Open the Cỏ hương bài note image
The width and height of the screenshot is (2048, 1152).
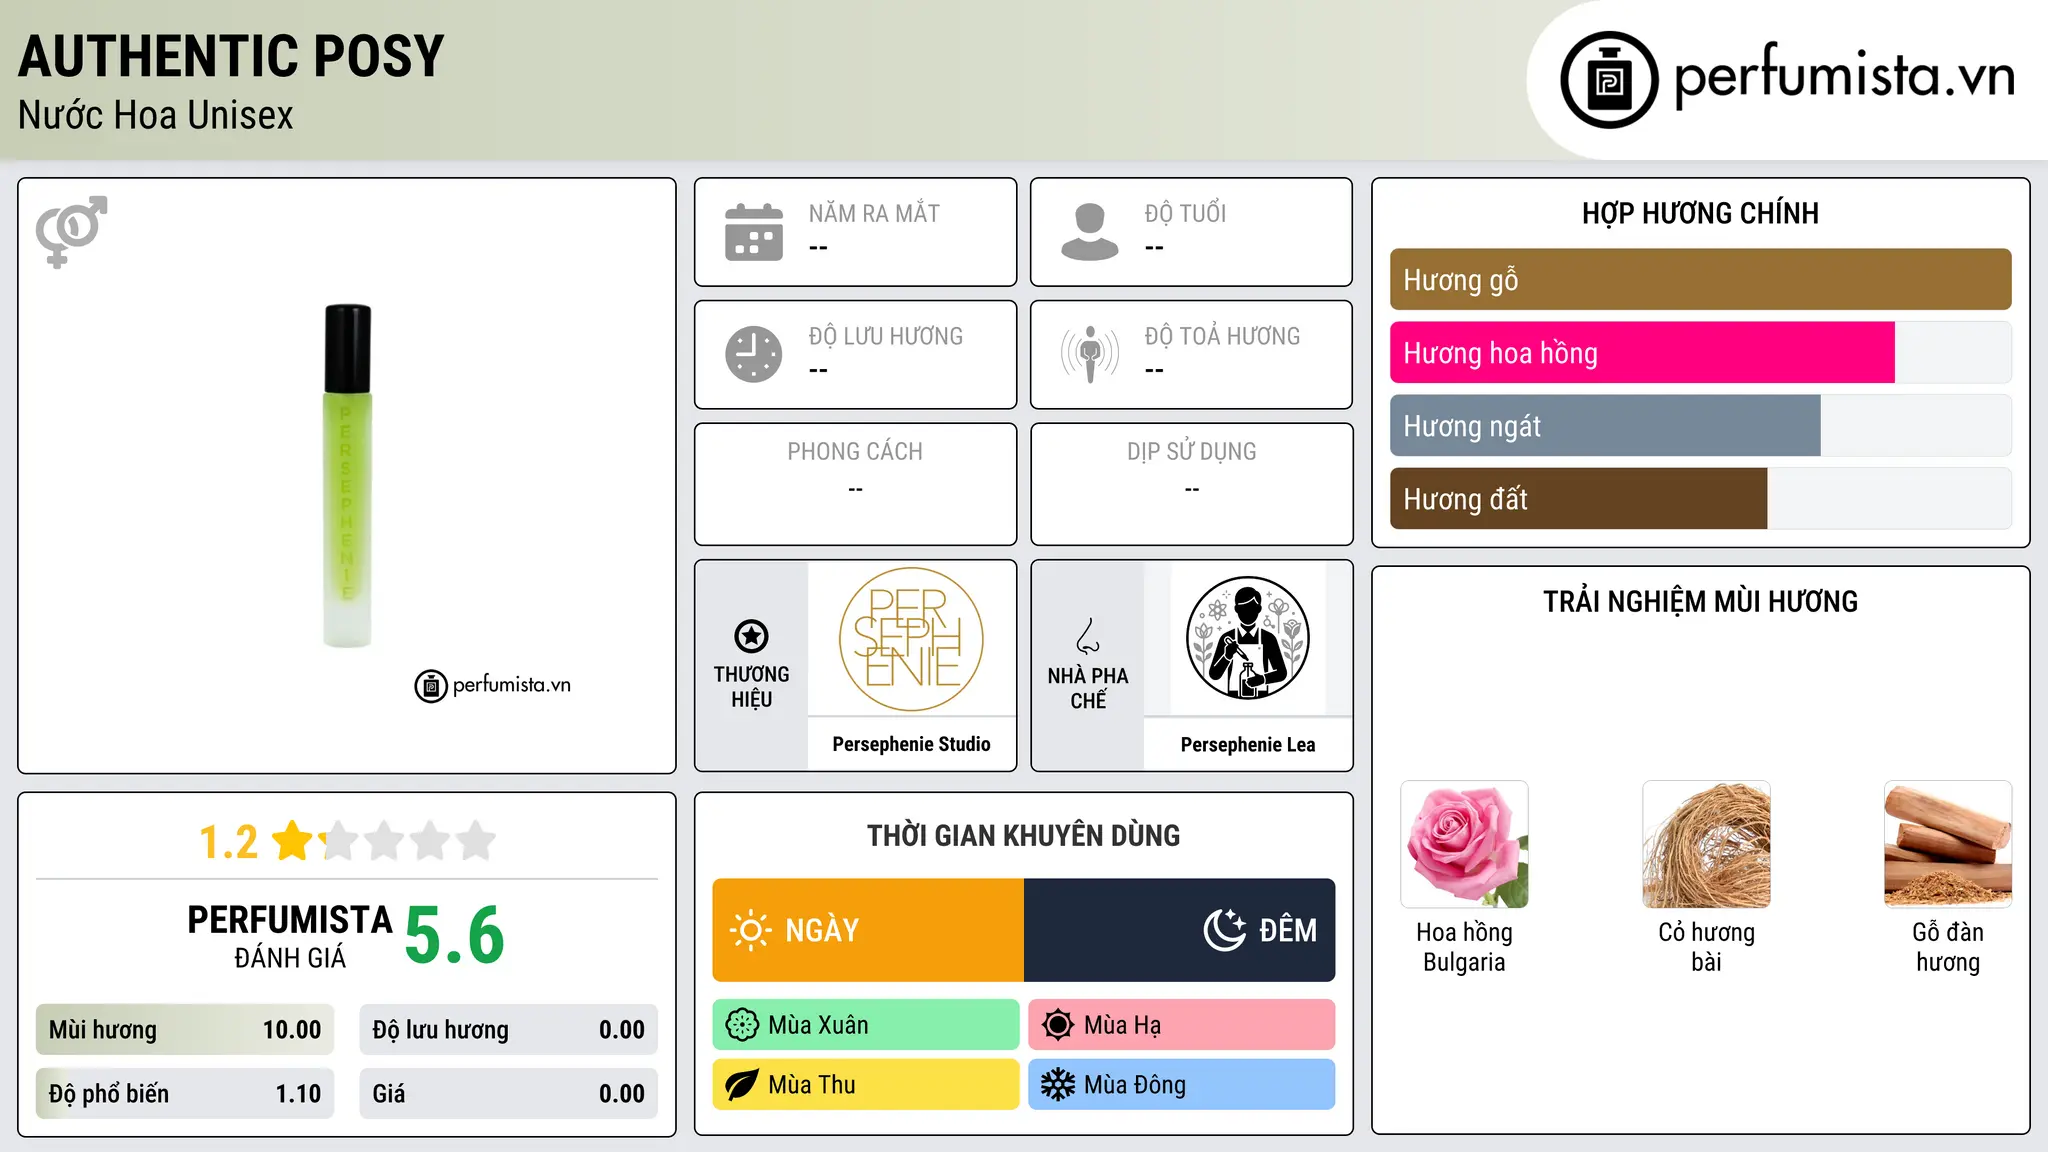(x=1706, y=845)
